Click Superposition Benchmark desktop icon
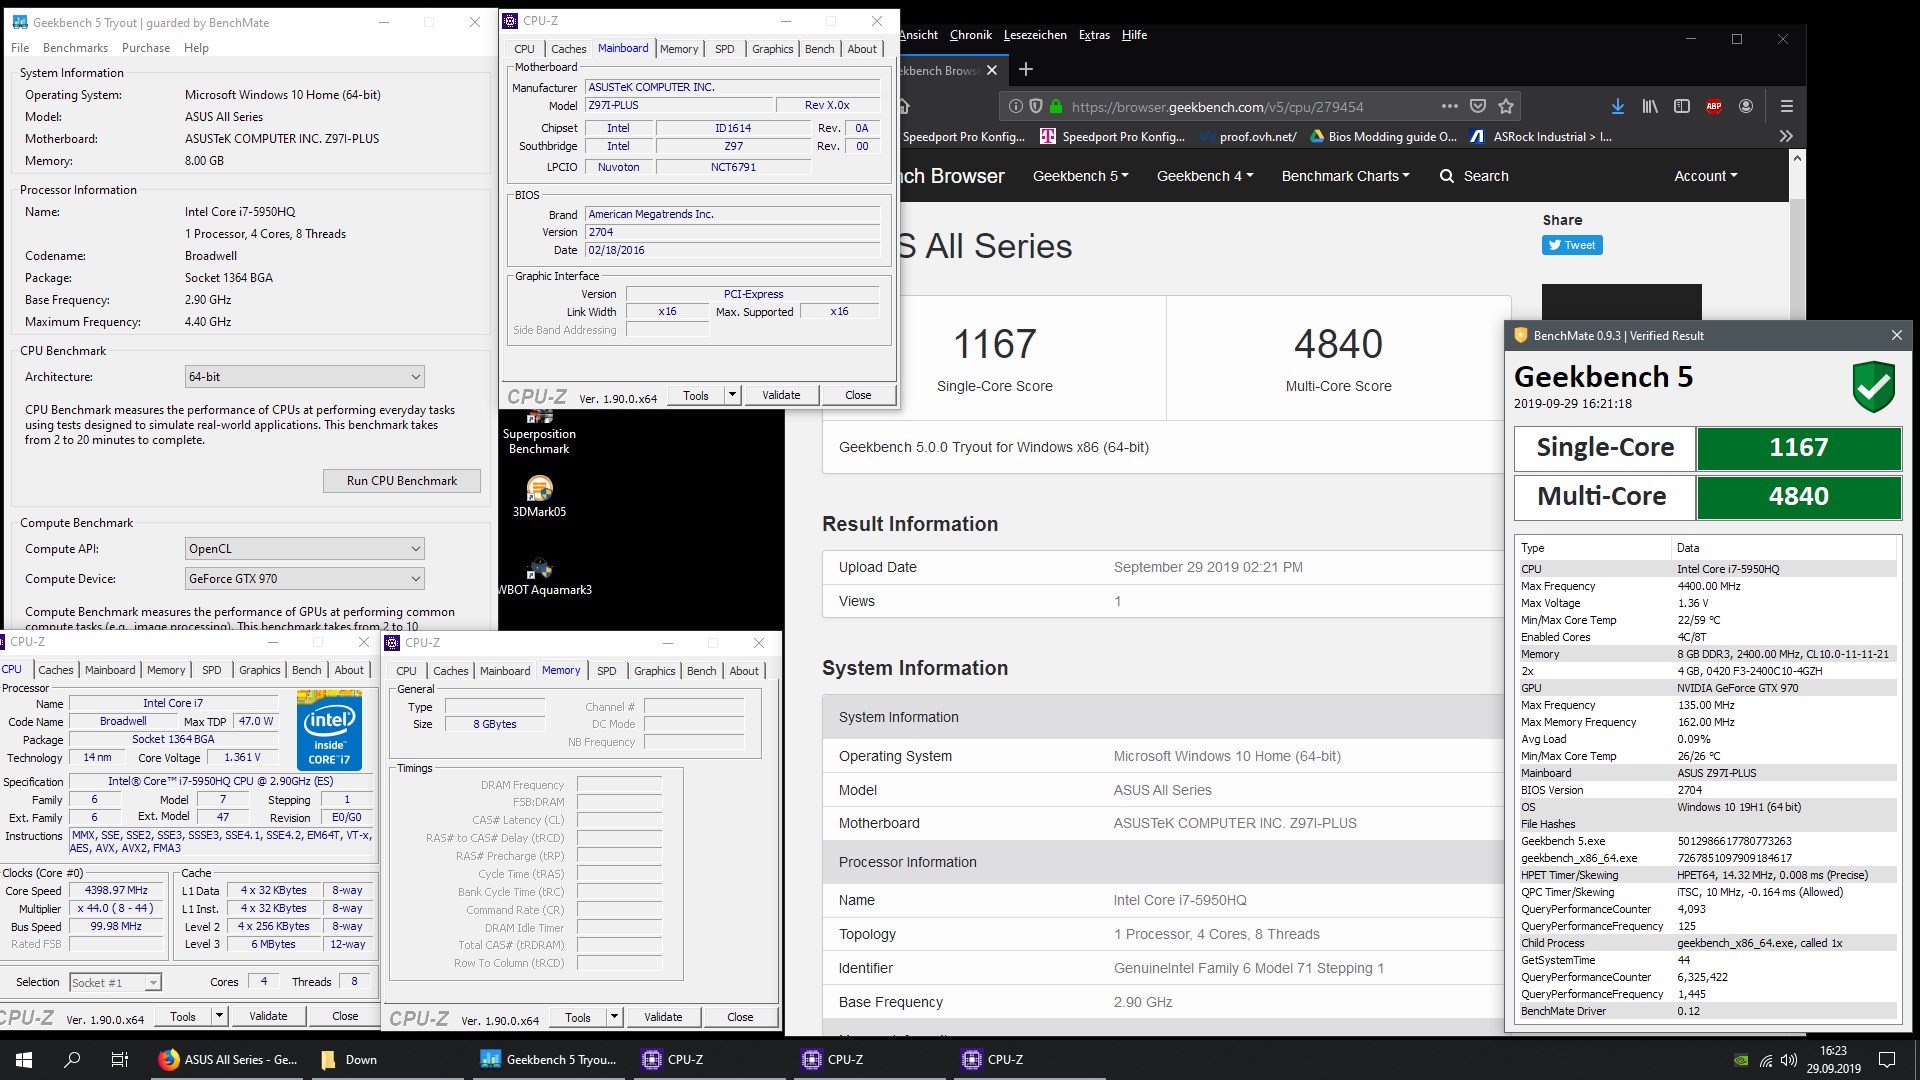The height and width of the screenshot is (1080, 1920). click(539, 432)
